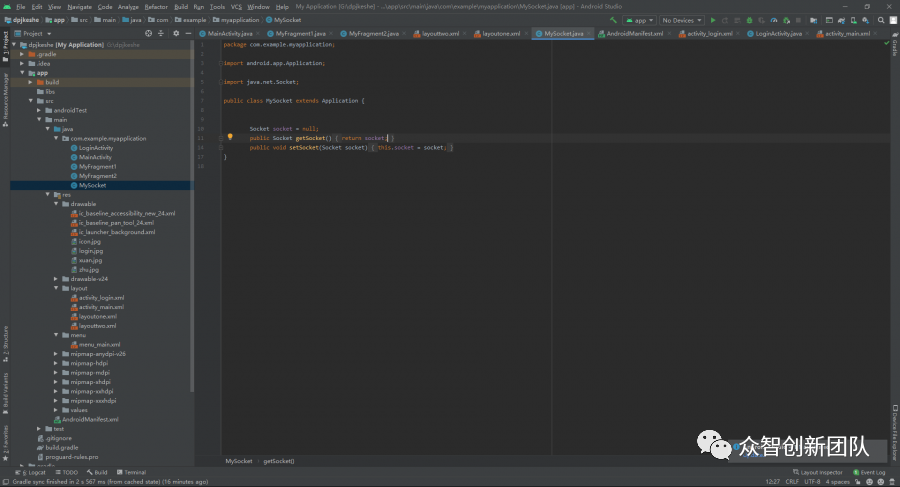Open the Event Log
The height and width of the screenshot is (487, 900).
[x=869, y=472]
